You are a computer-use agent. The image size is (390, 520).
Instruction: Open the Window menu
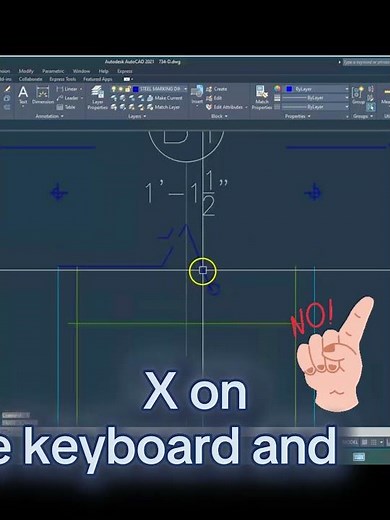[81, 71]
